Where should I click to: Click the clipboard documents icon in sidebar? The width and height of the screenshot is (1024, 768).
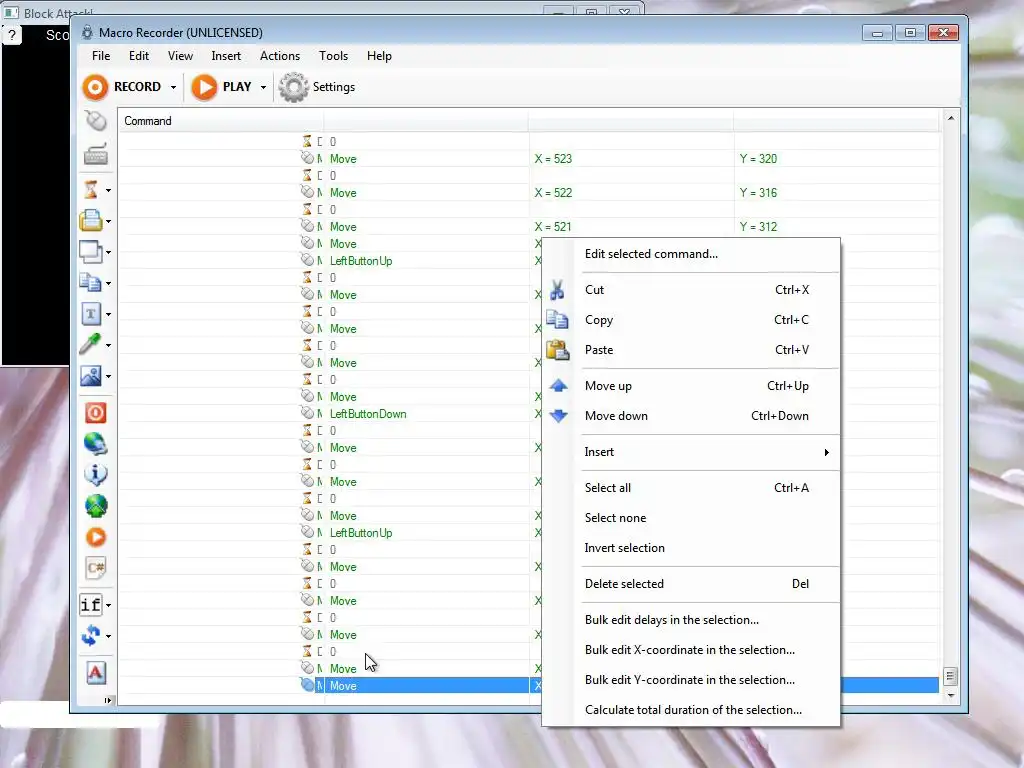pos(91,283)
